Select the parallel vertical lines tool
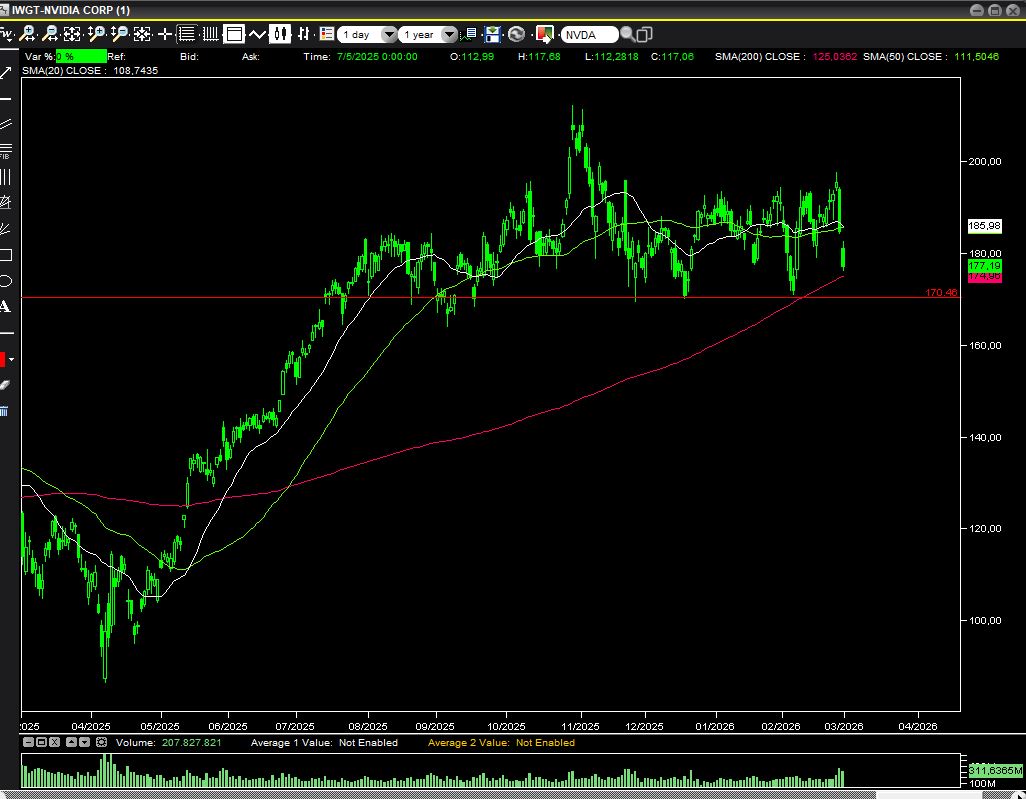The width and height of the screenshot is (1026, 799). tap(5, 177)
